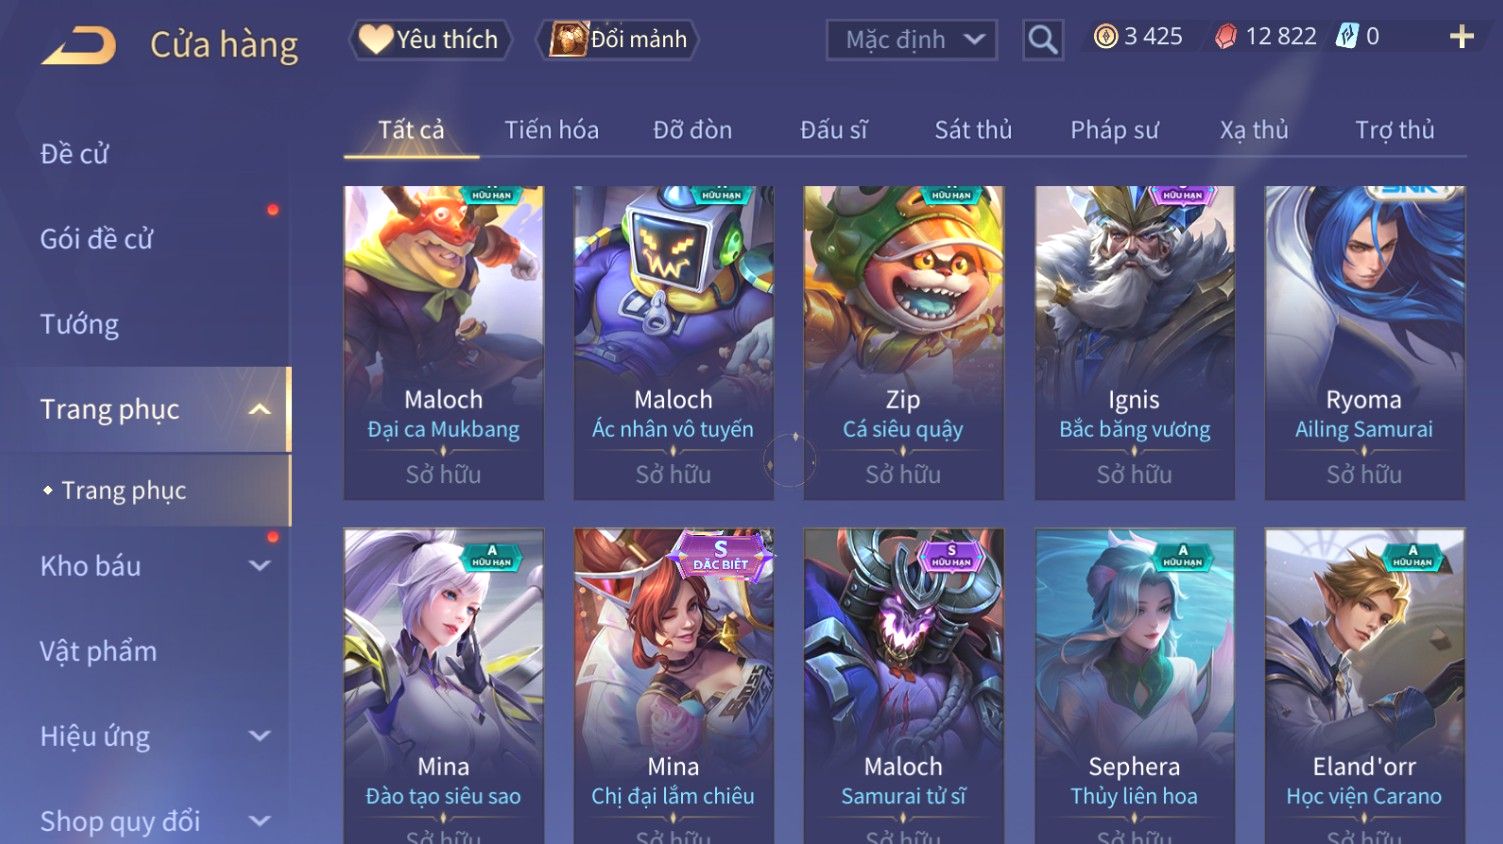Click the red ruby currency icon

pos(1225,37)
